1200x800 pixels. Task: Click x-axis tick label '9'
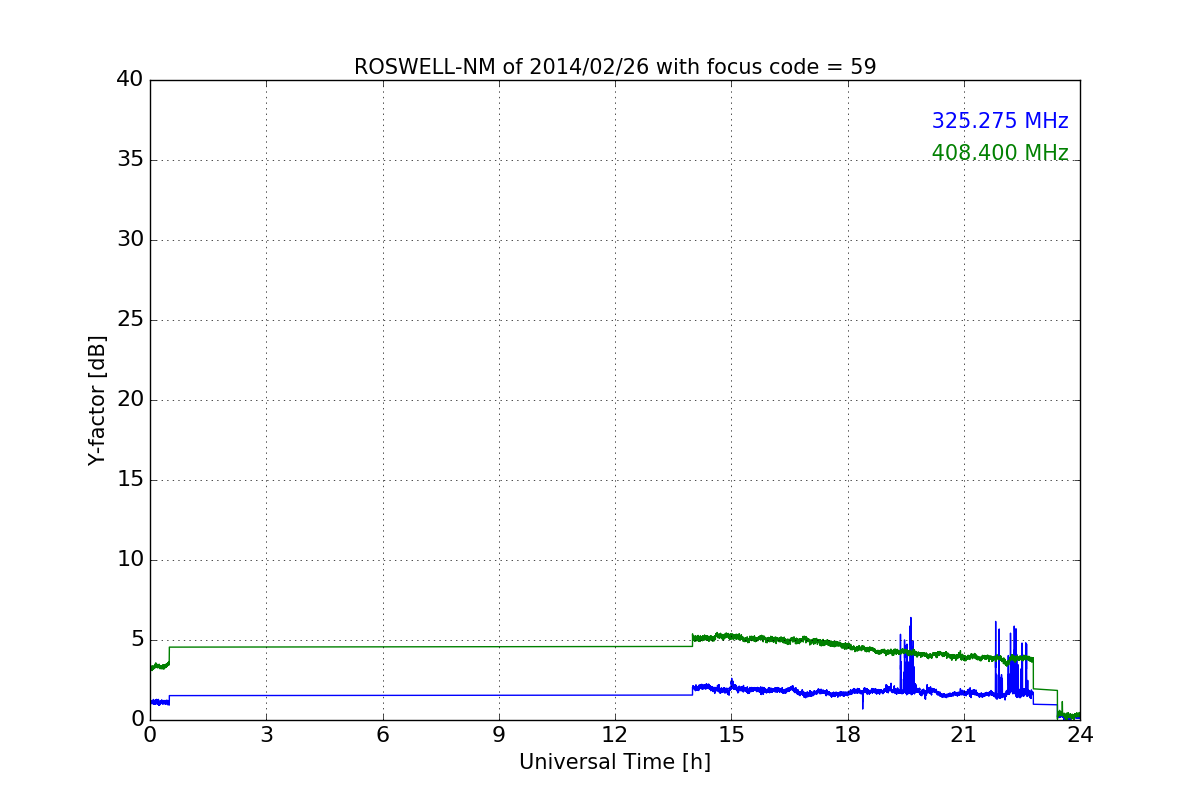tap(499, 735)
